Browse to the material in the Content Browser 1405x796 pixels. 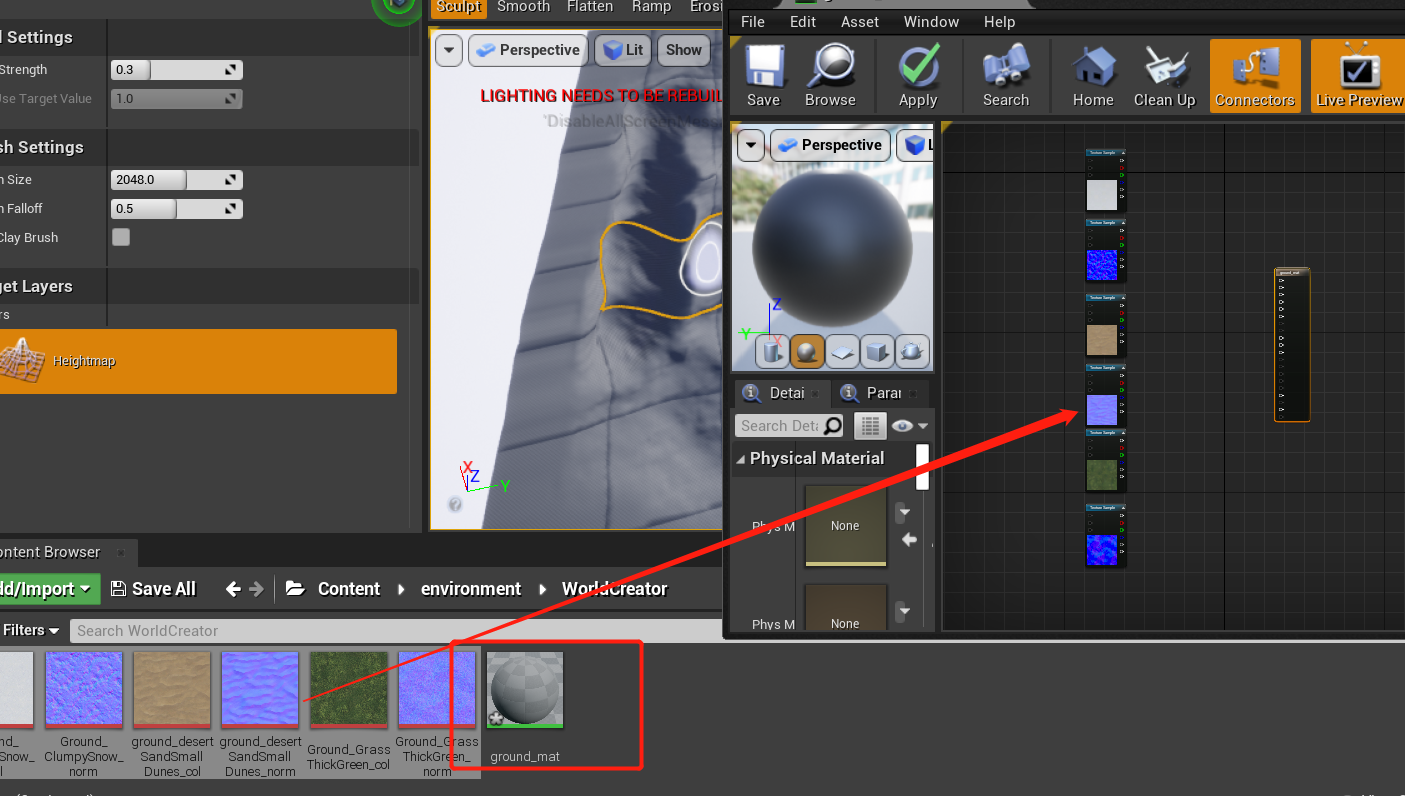(x=830, y=75)
